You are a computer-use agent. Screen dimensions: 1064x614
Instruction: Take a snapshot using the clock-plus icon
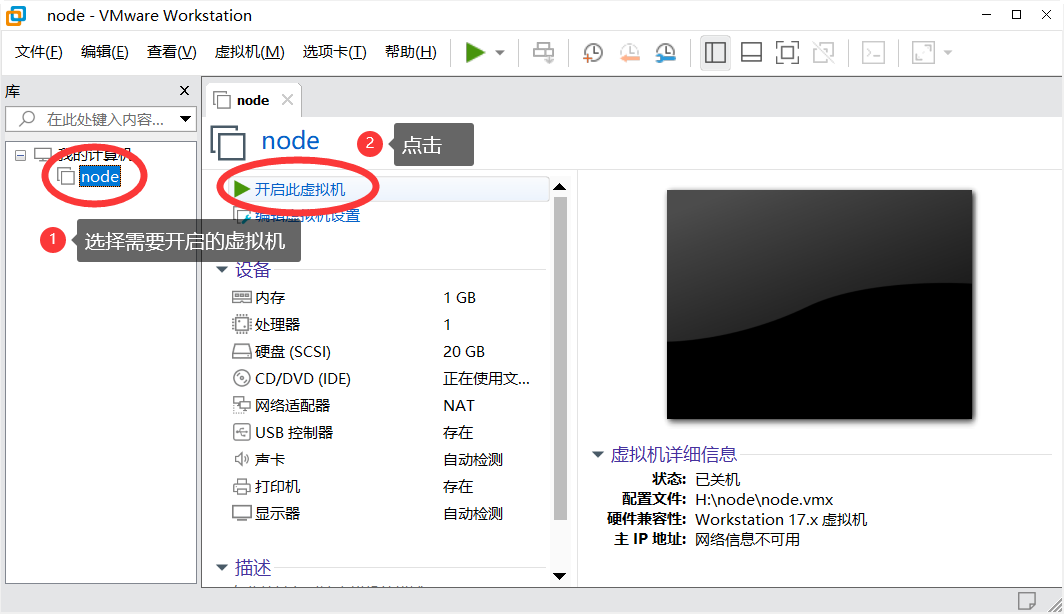(x=593, y=53)
